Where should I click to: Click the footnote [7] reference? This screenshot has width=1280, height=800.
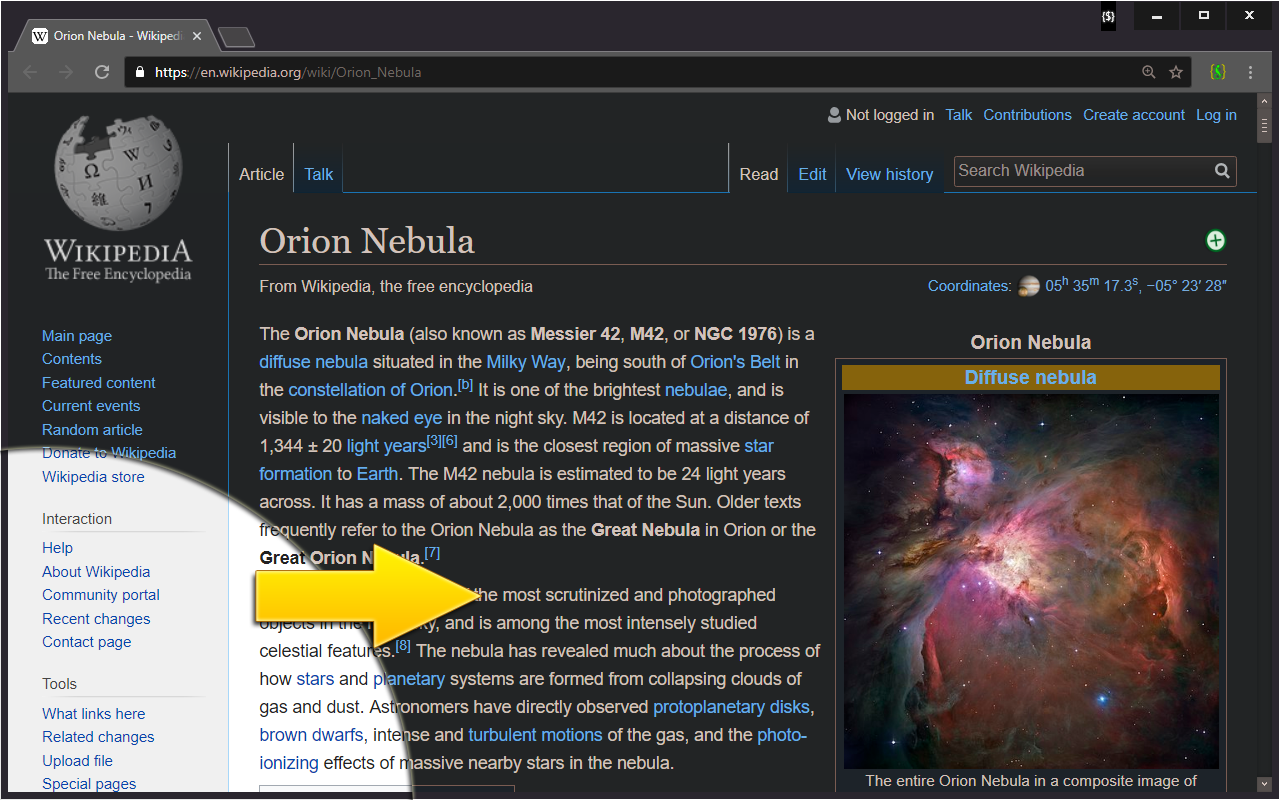point(432,553)
